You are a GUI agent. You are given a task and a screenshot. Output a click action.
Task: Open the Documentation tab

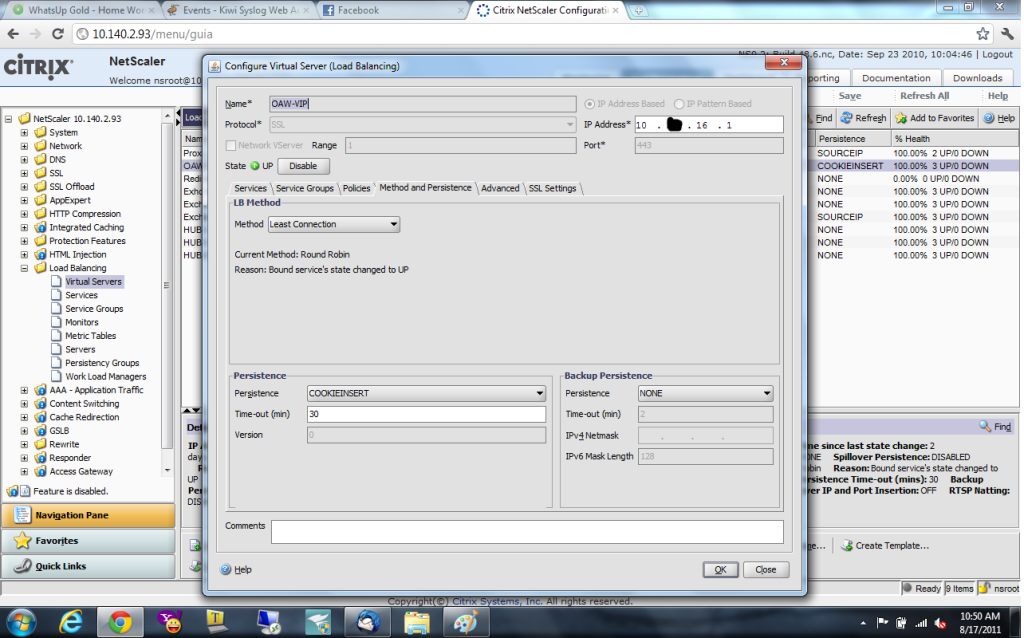click(896, 78)
